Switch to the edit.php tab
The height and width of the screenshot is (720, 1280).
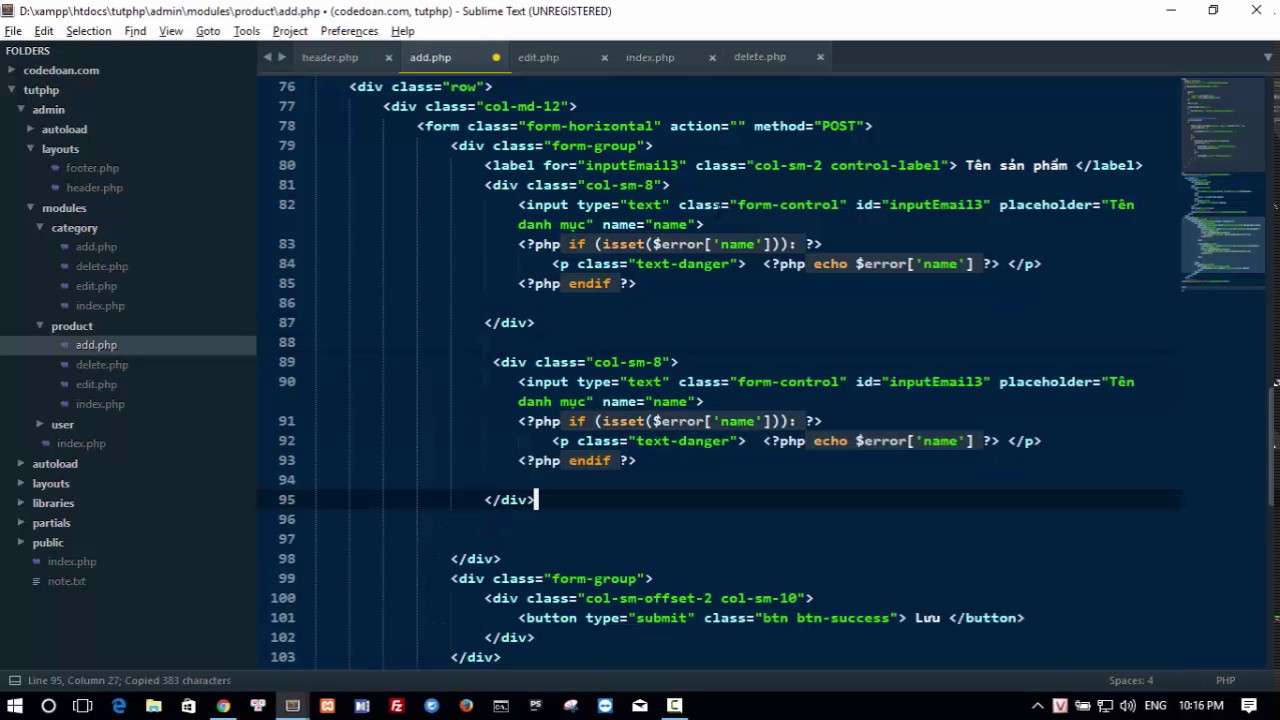pos(538,58)
